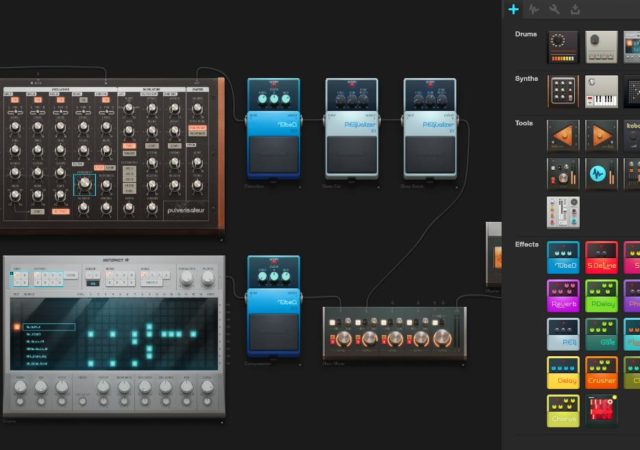This screenshot has width=640, height=450.
Task: Toggle footswitch on the bottom TubeD pedal
Action: (x=273, y=332)
